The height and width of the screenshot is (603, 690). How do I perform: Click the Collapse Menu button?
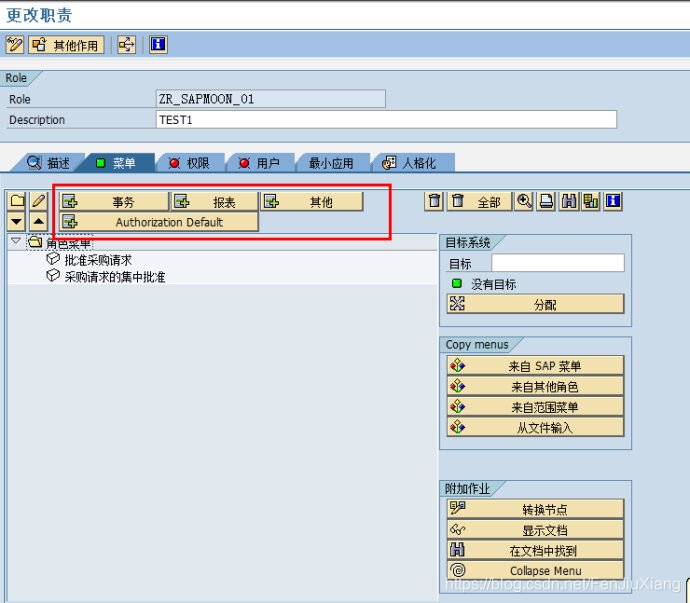[536, 570]
